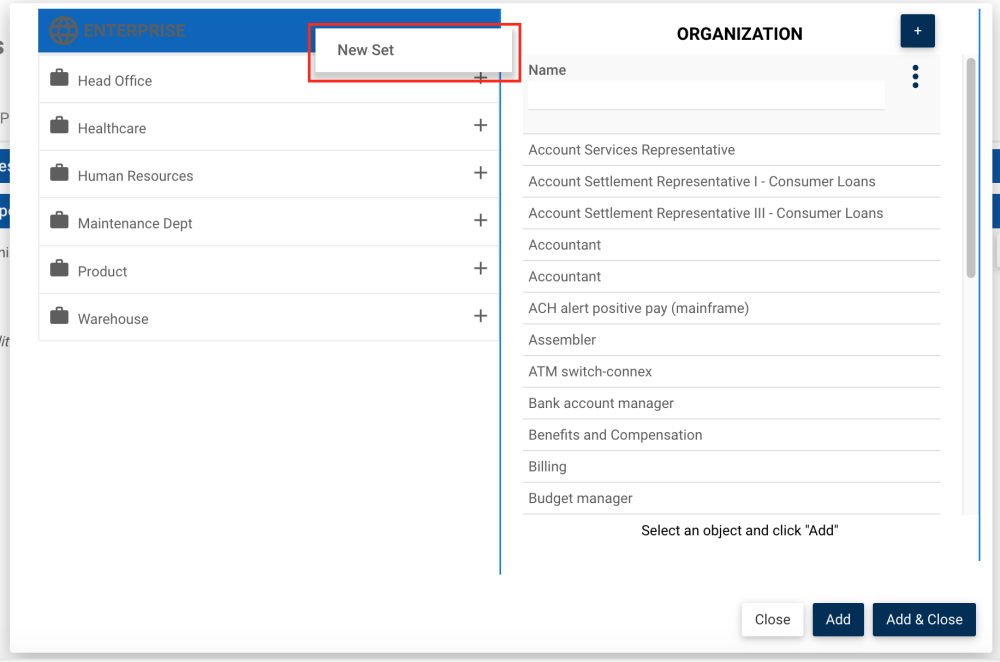Click the Human Resources briefcase icon
The height and width of the screenshot is (662, 1000).
[x=59, y=174]
